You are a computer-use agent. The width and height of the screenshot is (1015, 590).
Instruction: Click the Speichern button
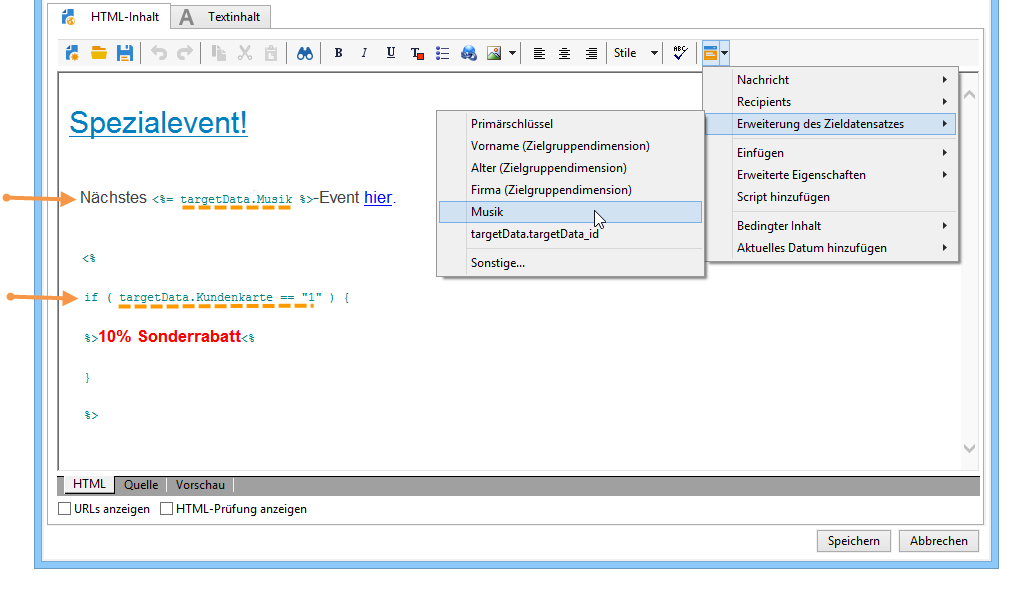(854, 541)
